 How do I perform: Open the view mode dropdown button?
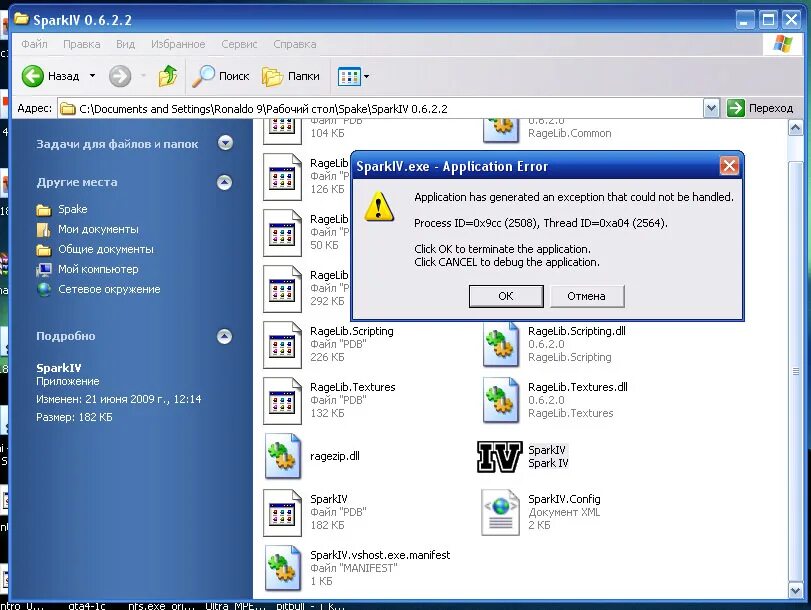pyautogui.click(x=354, y=77)
